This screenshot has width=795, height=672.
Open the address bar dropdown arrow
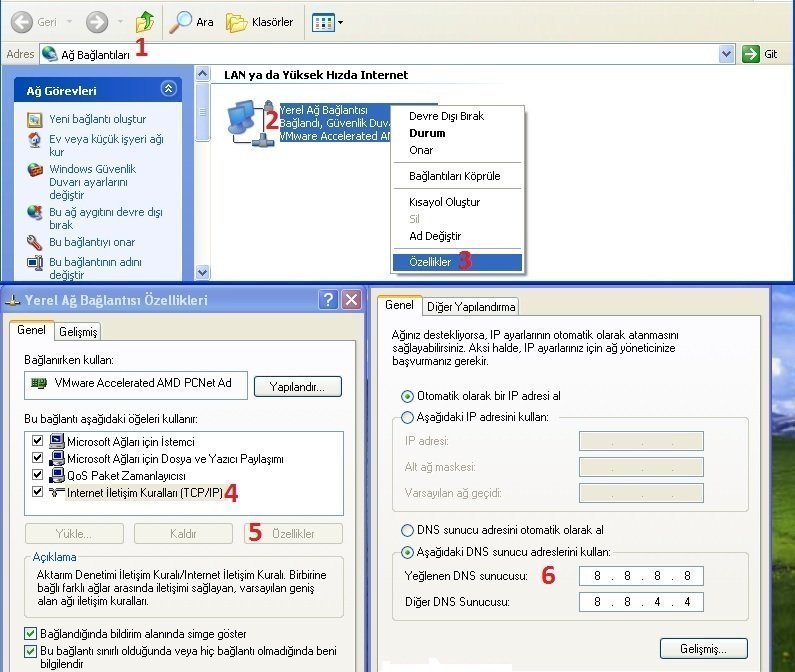727,54
